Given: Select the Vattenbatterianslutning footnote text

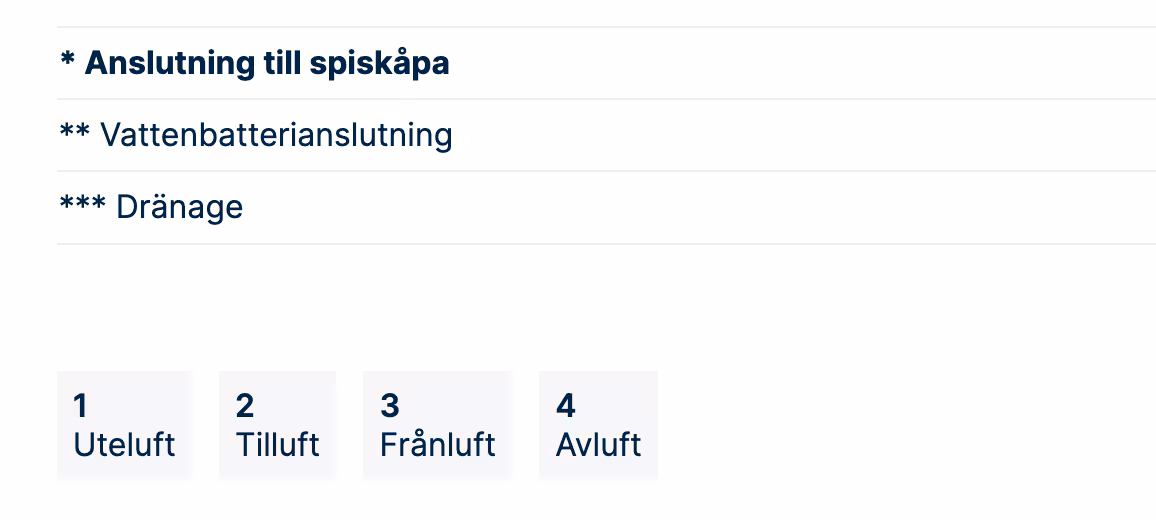Looking at the screenshot, I should coord(275,135).
